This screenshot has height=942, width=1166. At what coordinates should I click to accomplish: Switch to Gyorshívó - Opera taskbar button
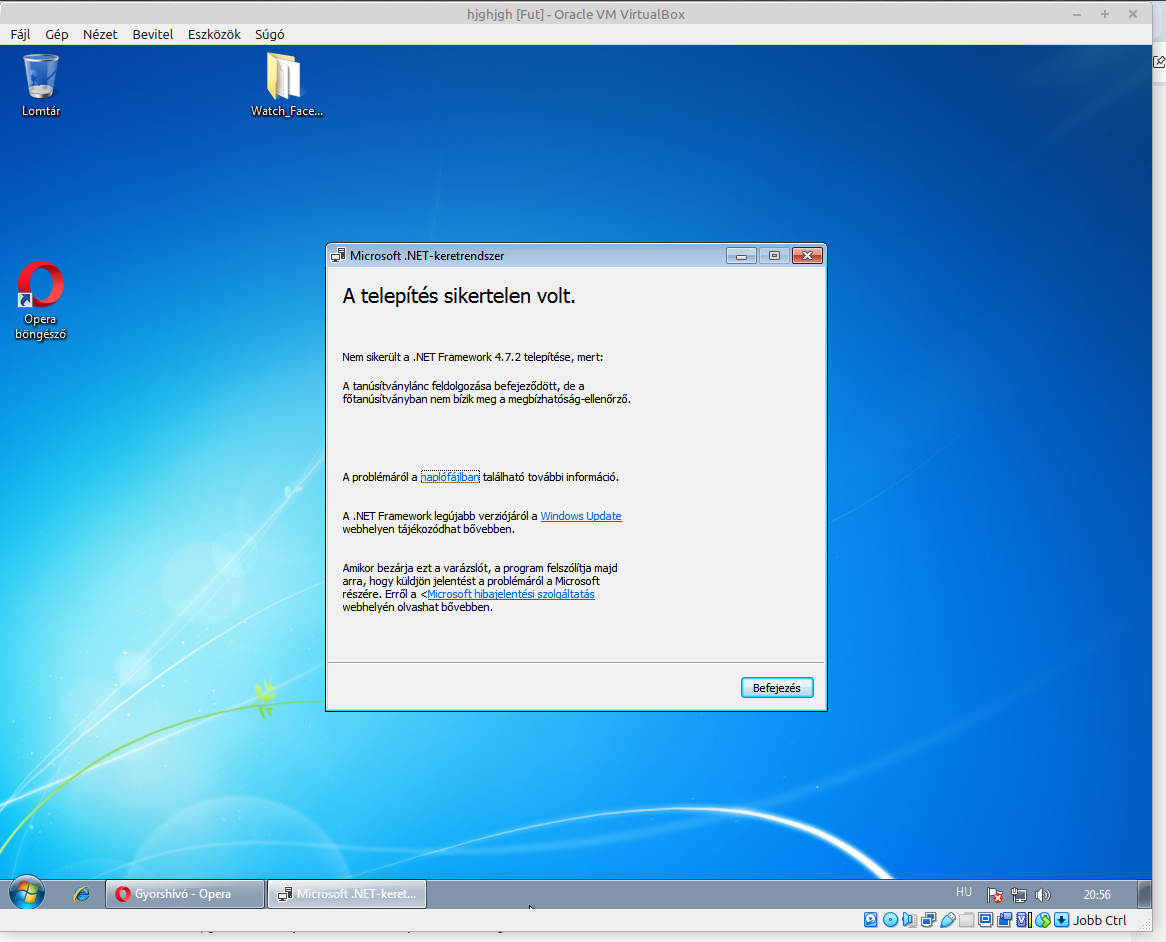point(184,894)
